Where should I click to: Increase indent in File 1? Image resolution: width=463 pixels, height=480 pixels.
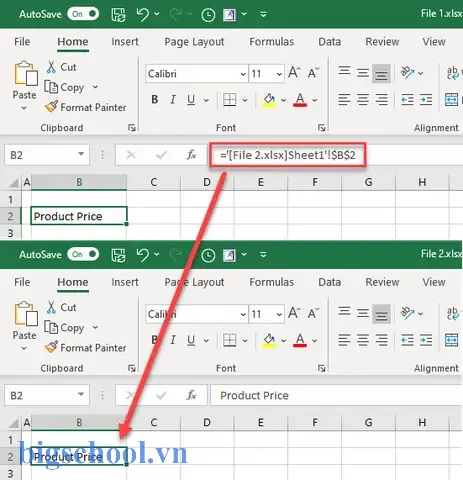[x=426, y=100]
